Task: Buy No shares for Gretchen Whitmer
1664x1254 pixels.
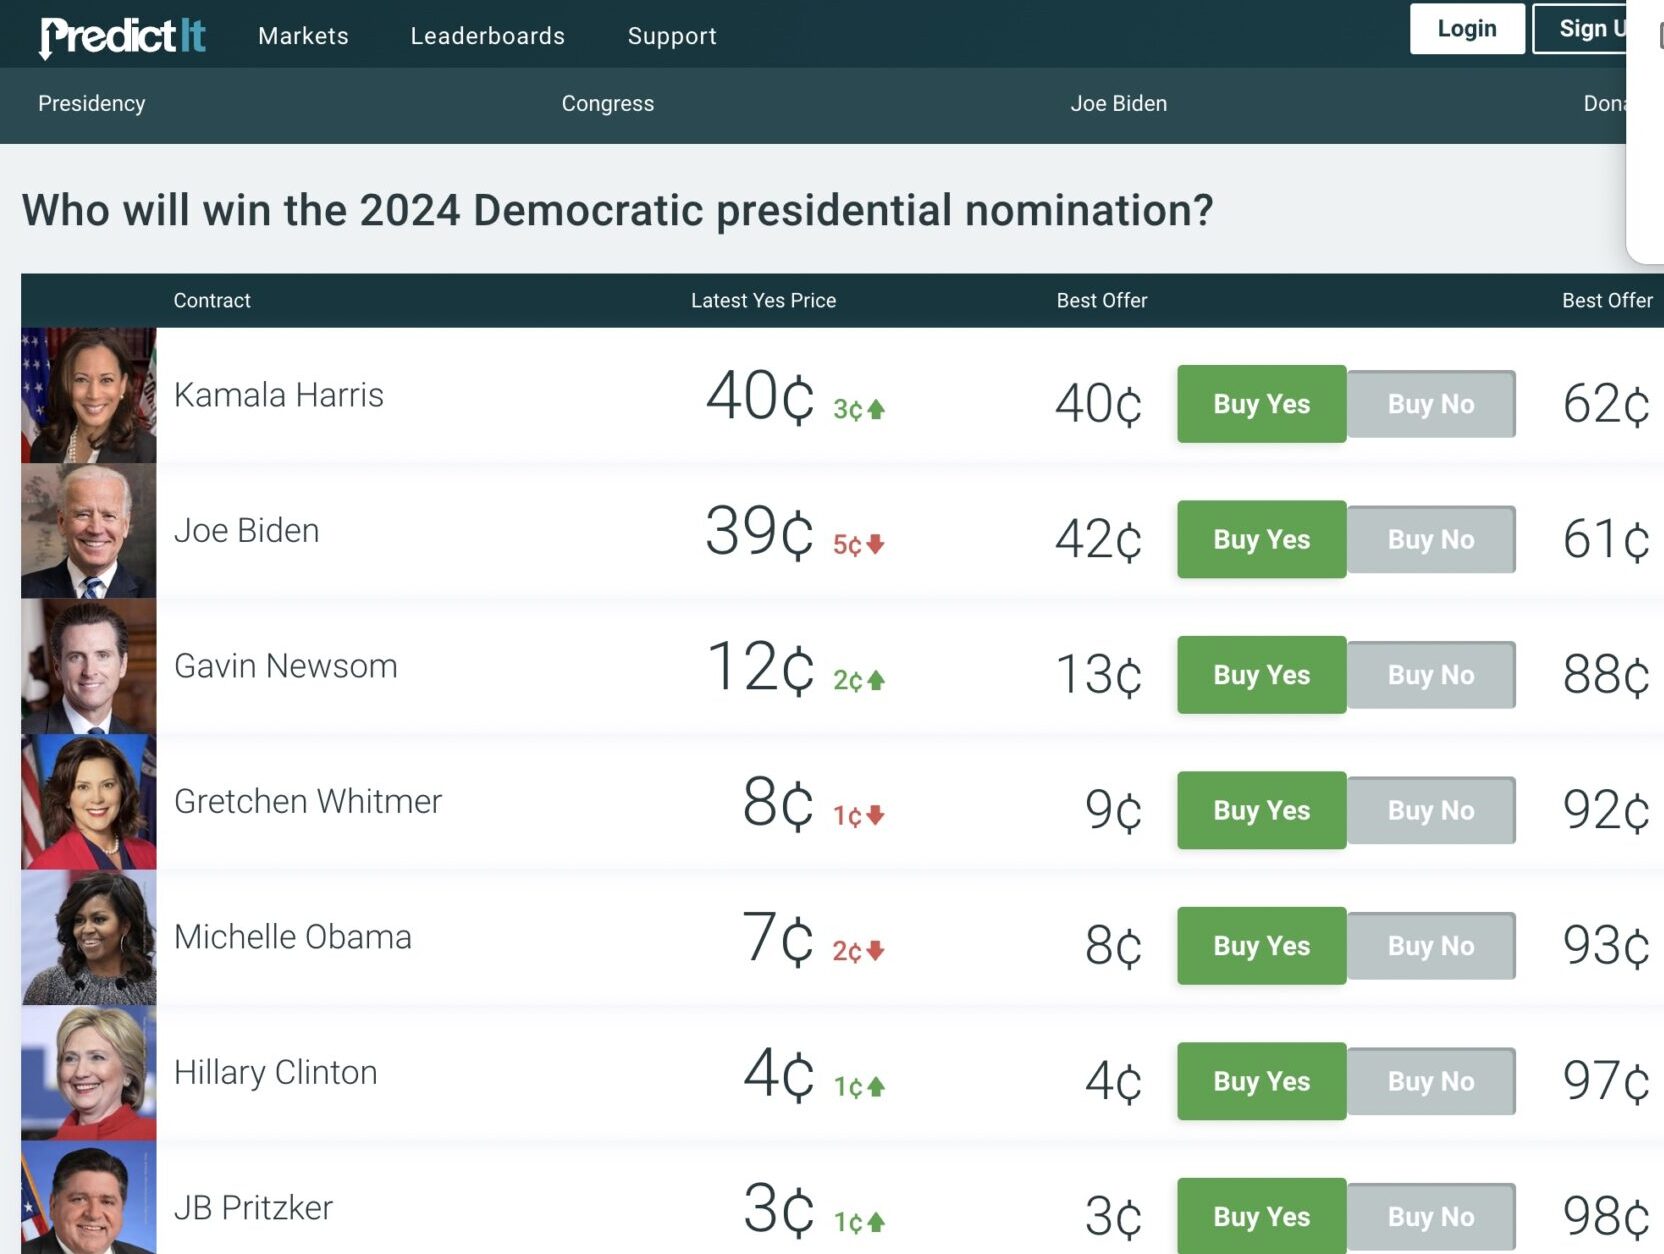Action: pyautogui.click(x=1430, y=811)
